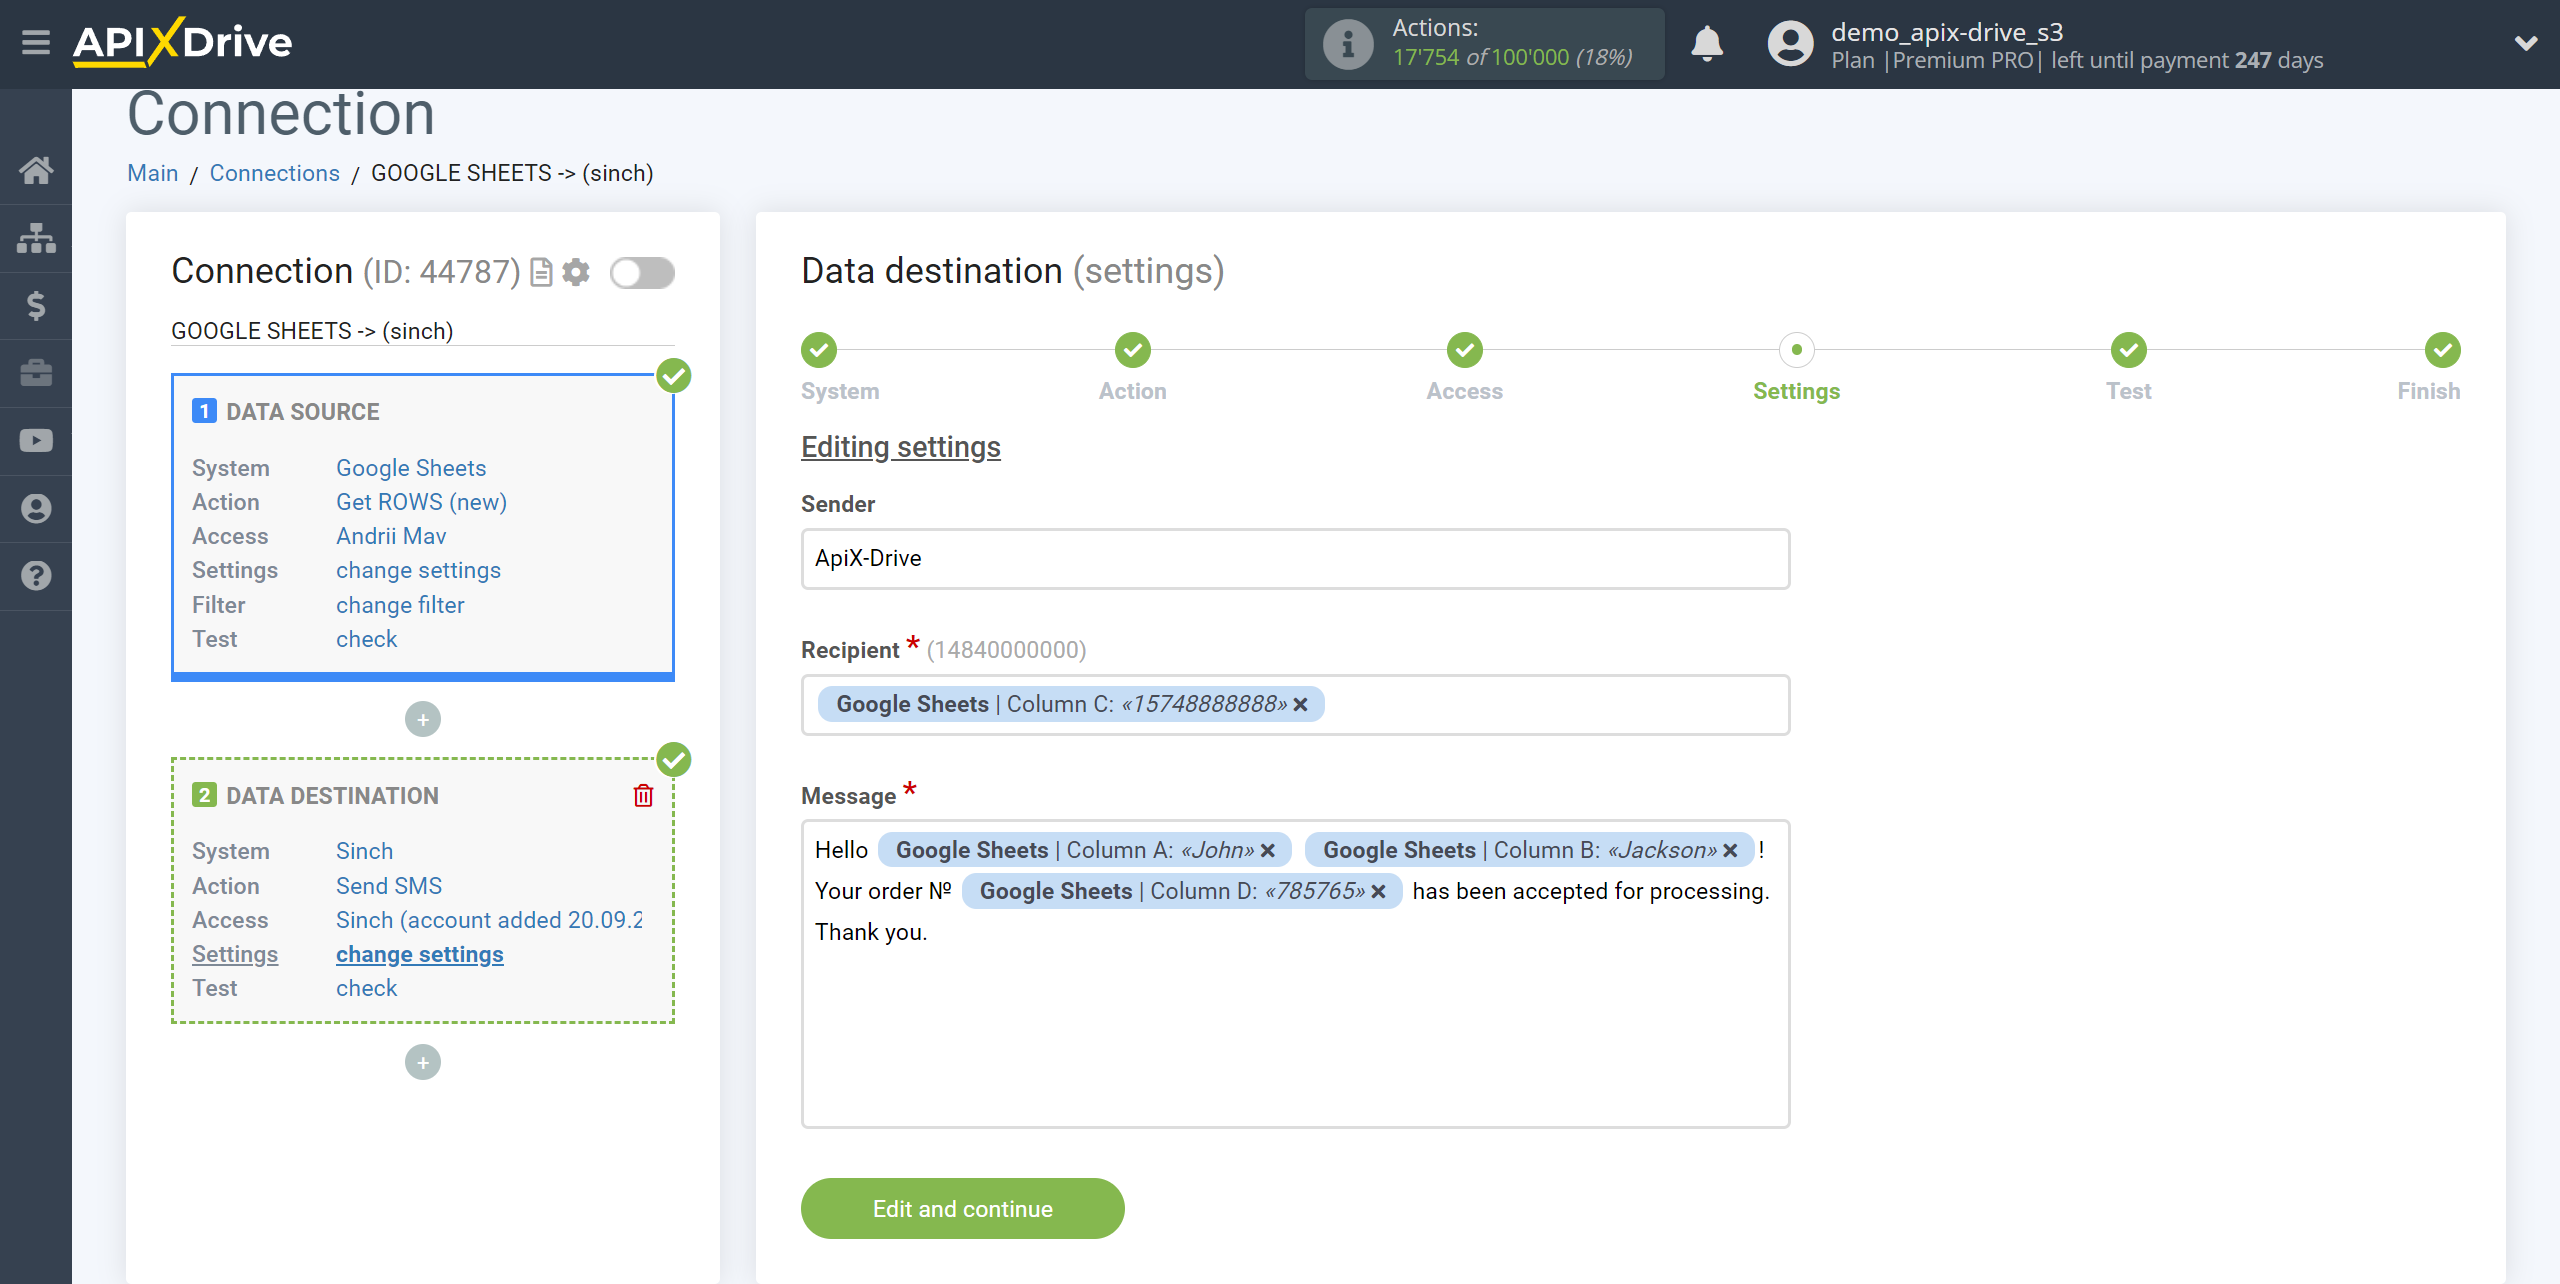Click the Main breadcrumb link
This screenshot has height=1284, width=2560.
pyautogui.click(x=153, y=173)
